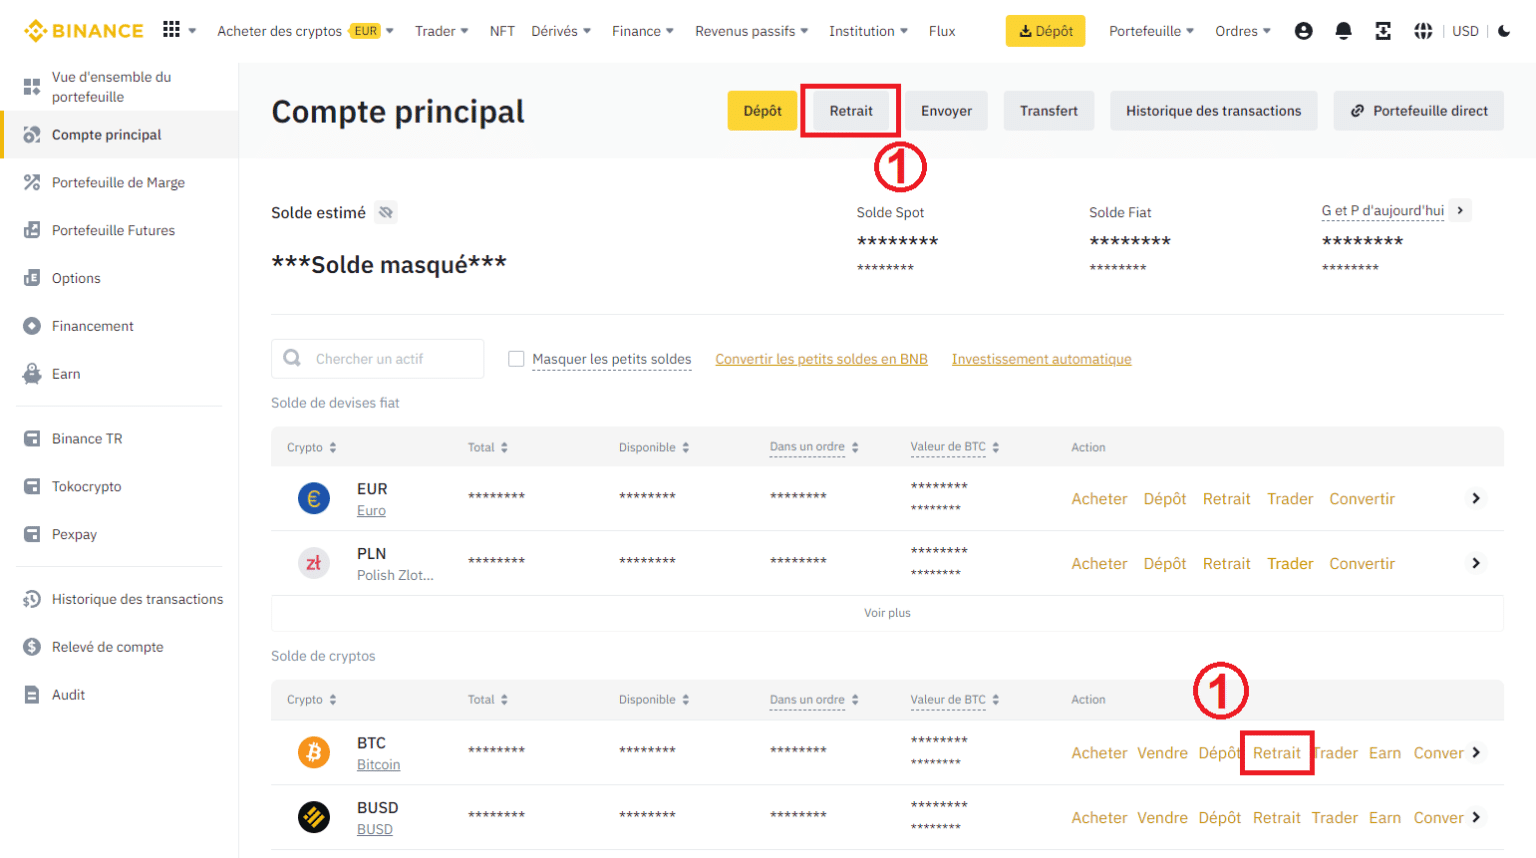Open Binance TR sidebar item
This screenshot has width=1536, height=858.
click(x=120, y=439)
